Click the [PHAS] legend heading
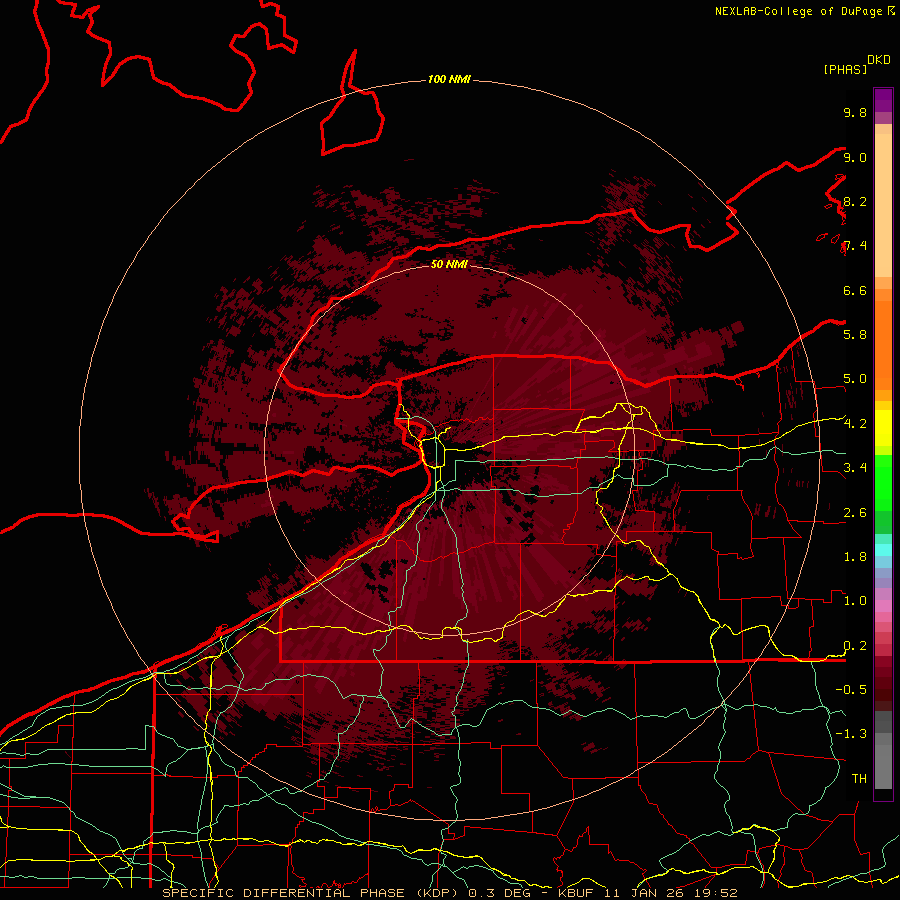Image resolution: width=900 pixels, height=900 pixels. pyautogui.click(x=845, y=69)
